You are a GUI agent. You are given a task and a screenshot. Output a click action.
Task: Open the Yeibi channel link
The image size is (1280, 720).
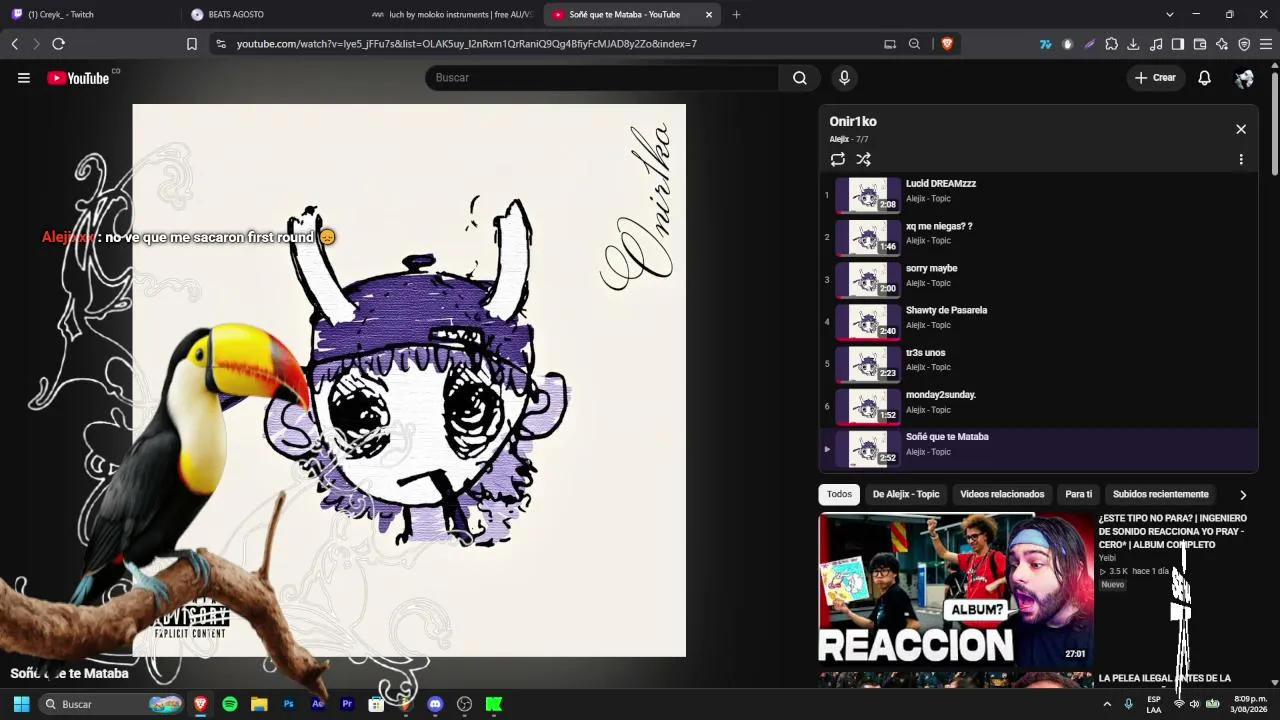(1107, 558)
